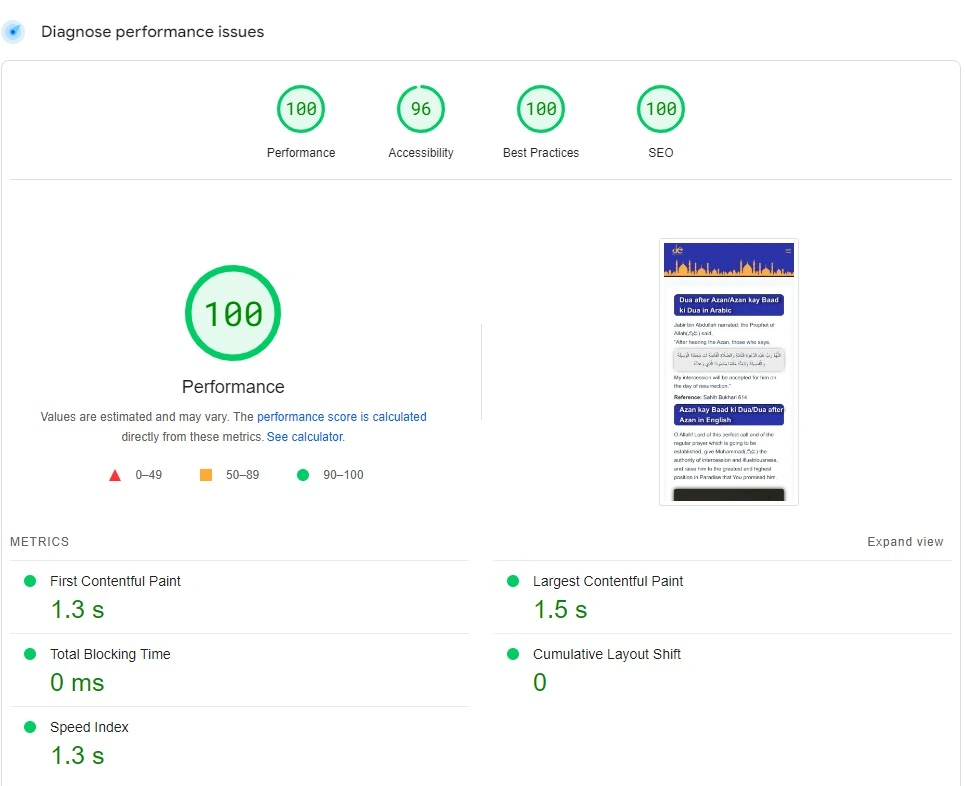
Task: Click the 'Best Practices' label
Action: point(541,153)
